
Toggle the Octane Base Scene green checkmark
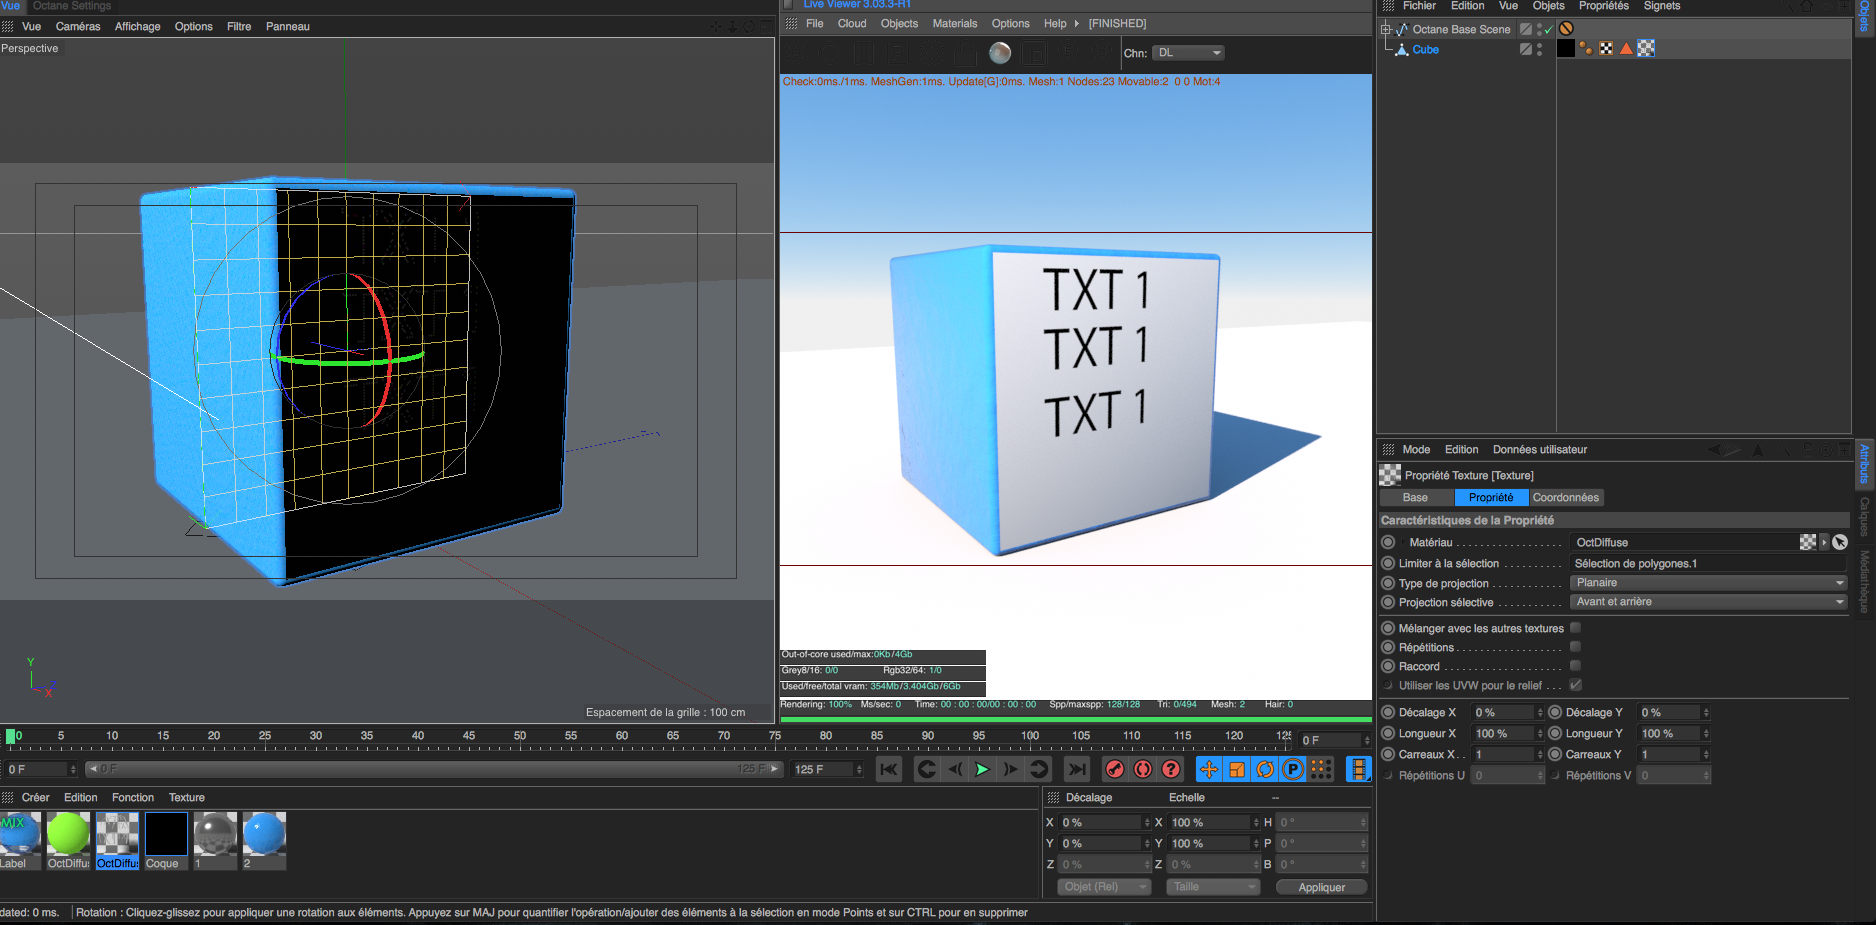pos(1549,30)
